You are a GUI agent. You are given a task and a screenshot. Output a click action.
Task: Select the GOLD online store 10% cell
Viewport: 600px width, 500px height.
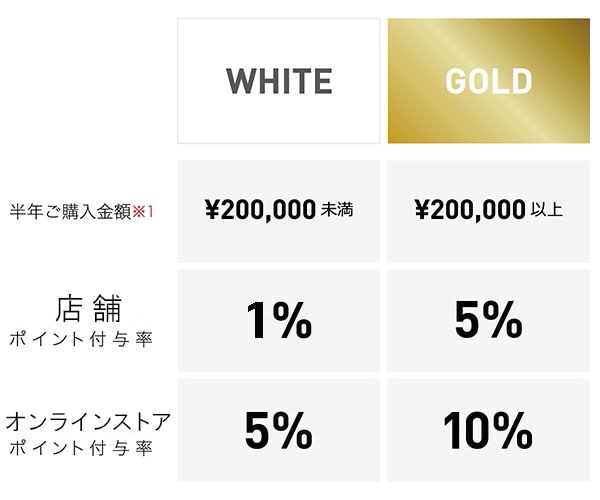489,430
